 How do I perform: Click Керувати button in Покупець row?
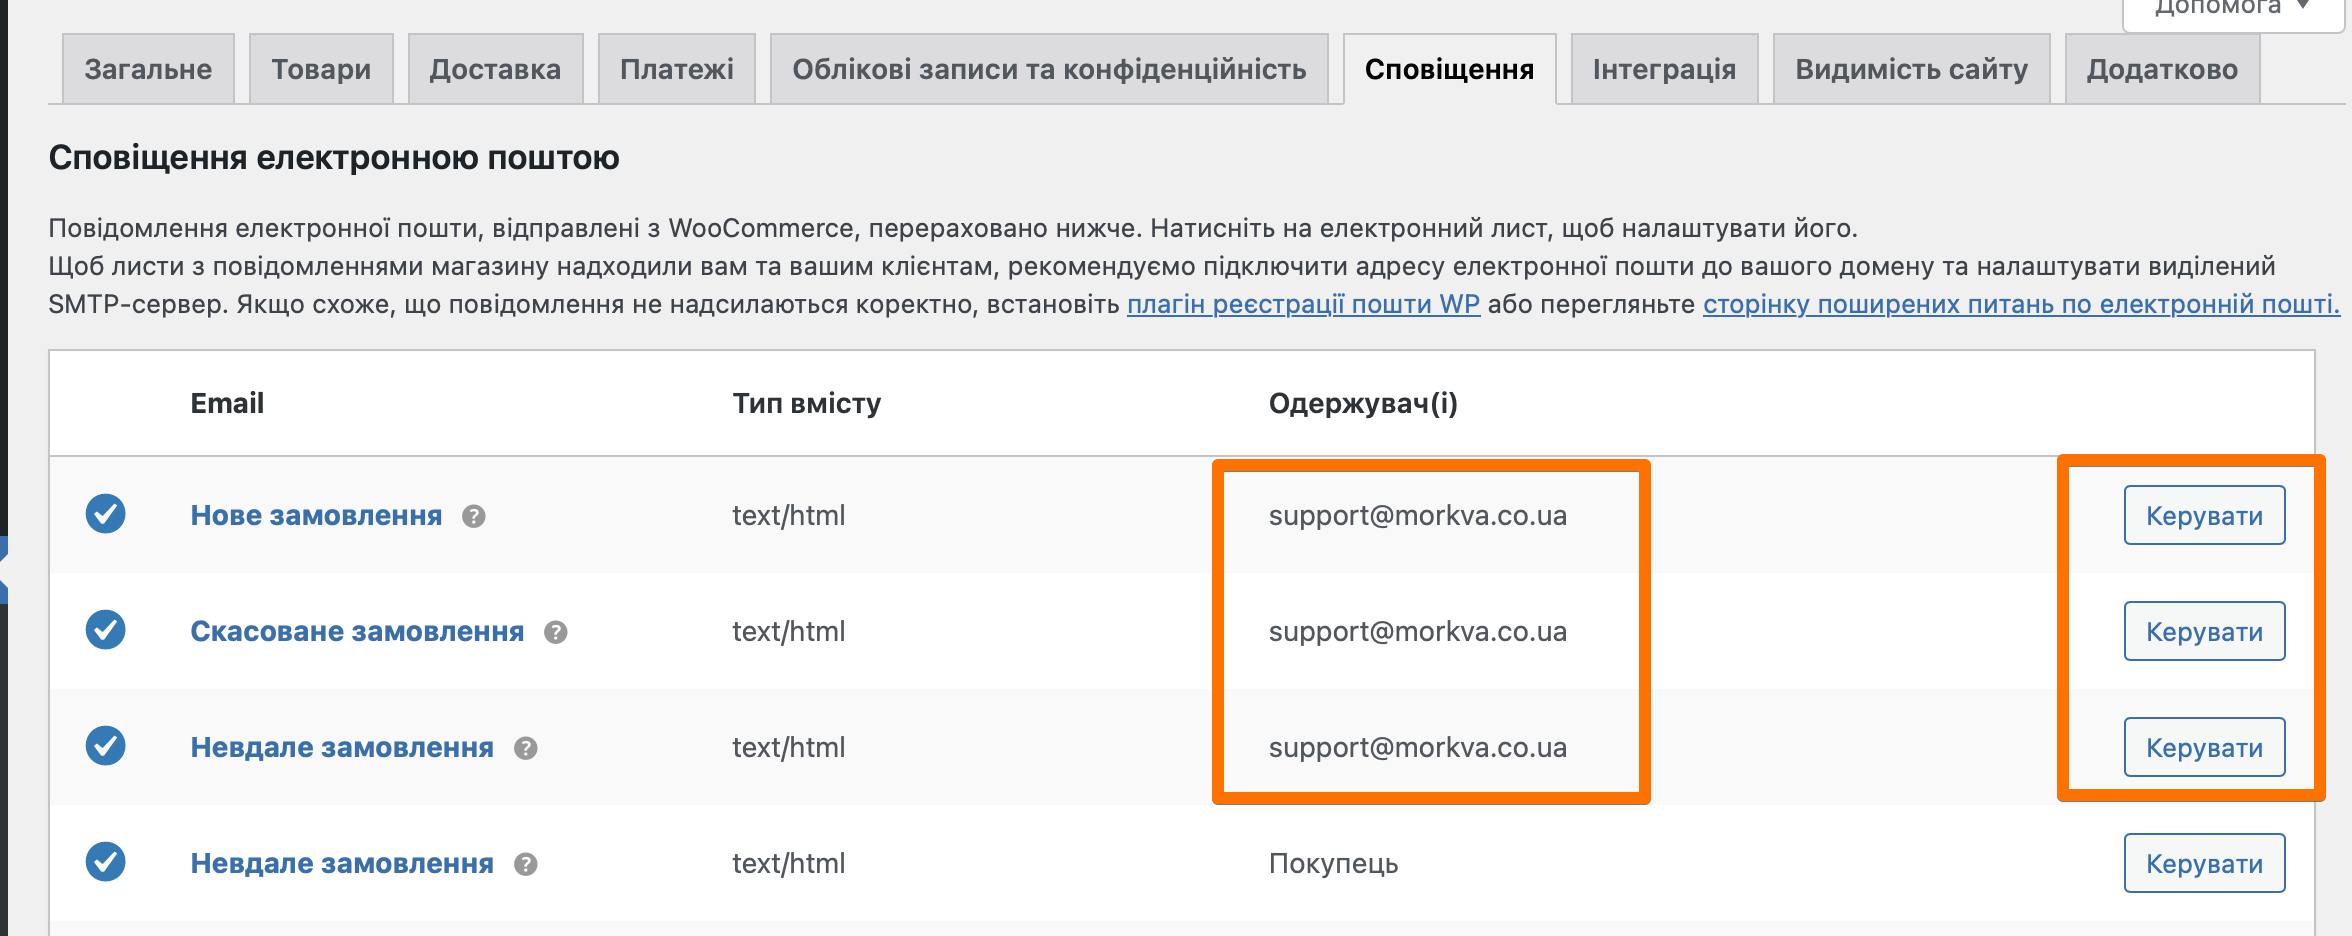click(2204, 864)
